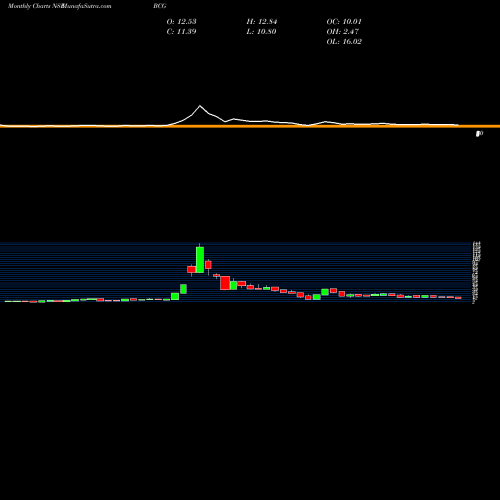Select the low price text L: 10.80
500x500 pixels.
tap(262, 32)
